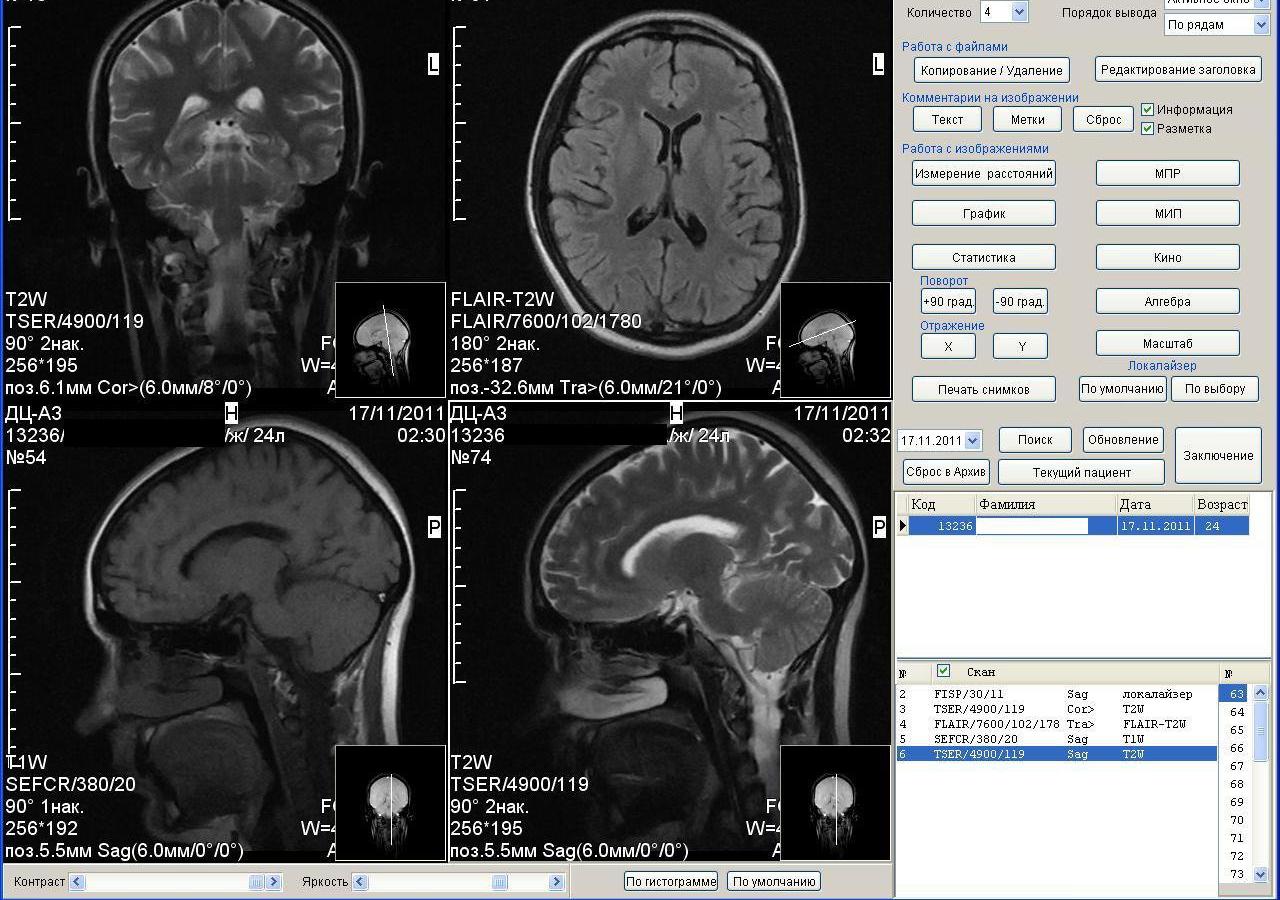
Task: Select slice number 63
Action: 1236,694
